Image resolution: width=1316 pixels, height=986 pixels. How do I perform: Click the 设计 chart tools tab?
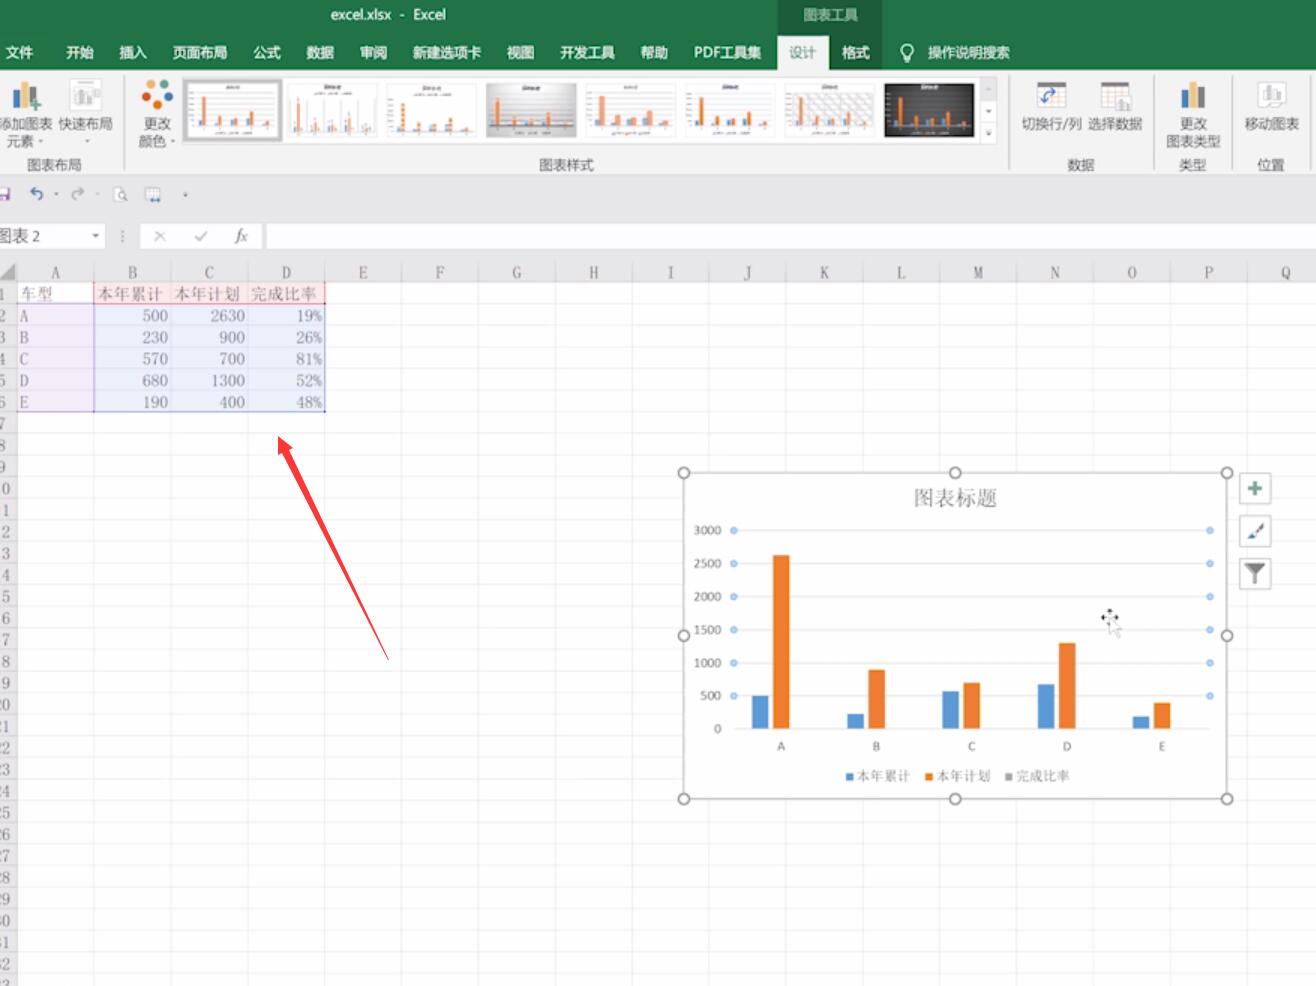tap(802, 53)
